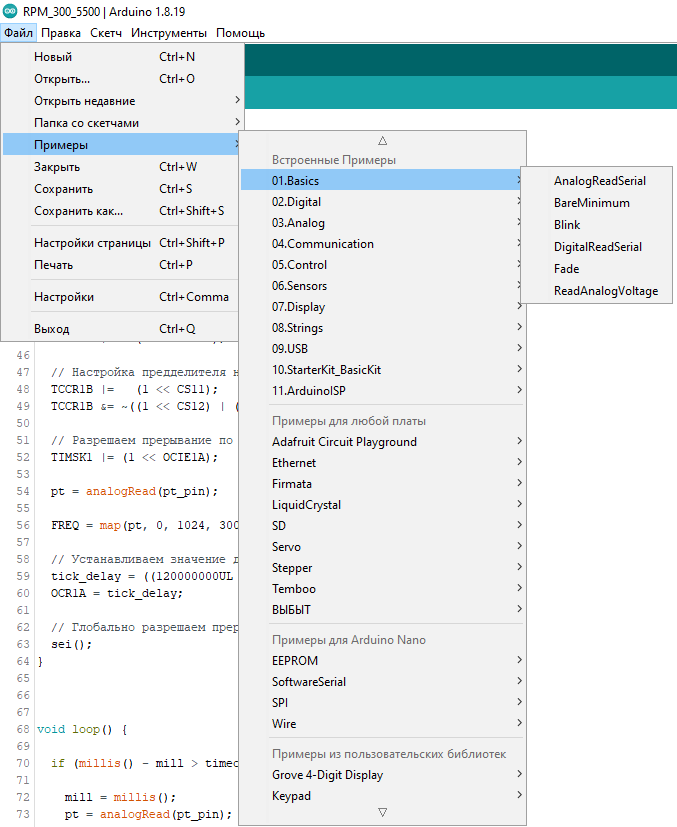Choose ReadAnalogVoltage from Basics submenu
This screenshot has width=677, height=827.
pyautogui.click(x=605, y=291)
